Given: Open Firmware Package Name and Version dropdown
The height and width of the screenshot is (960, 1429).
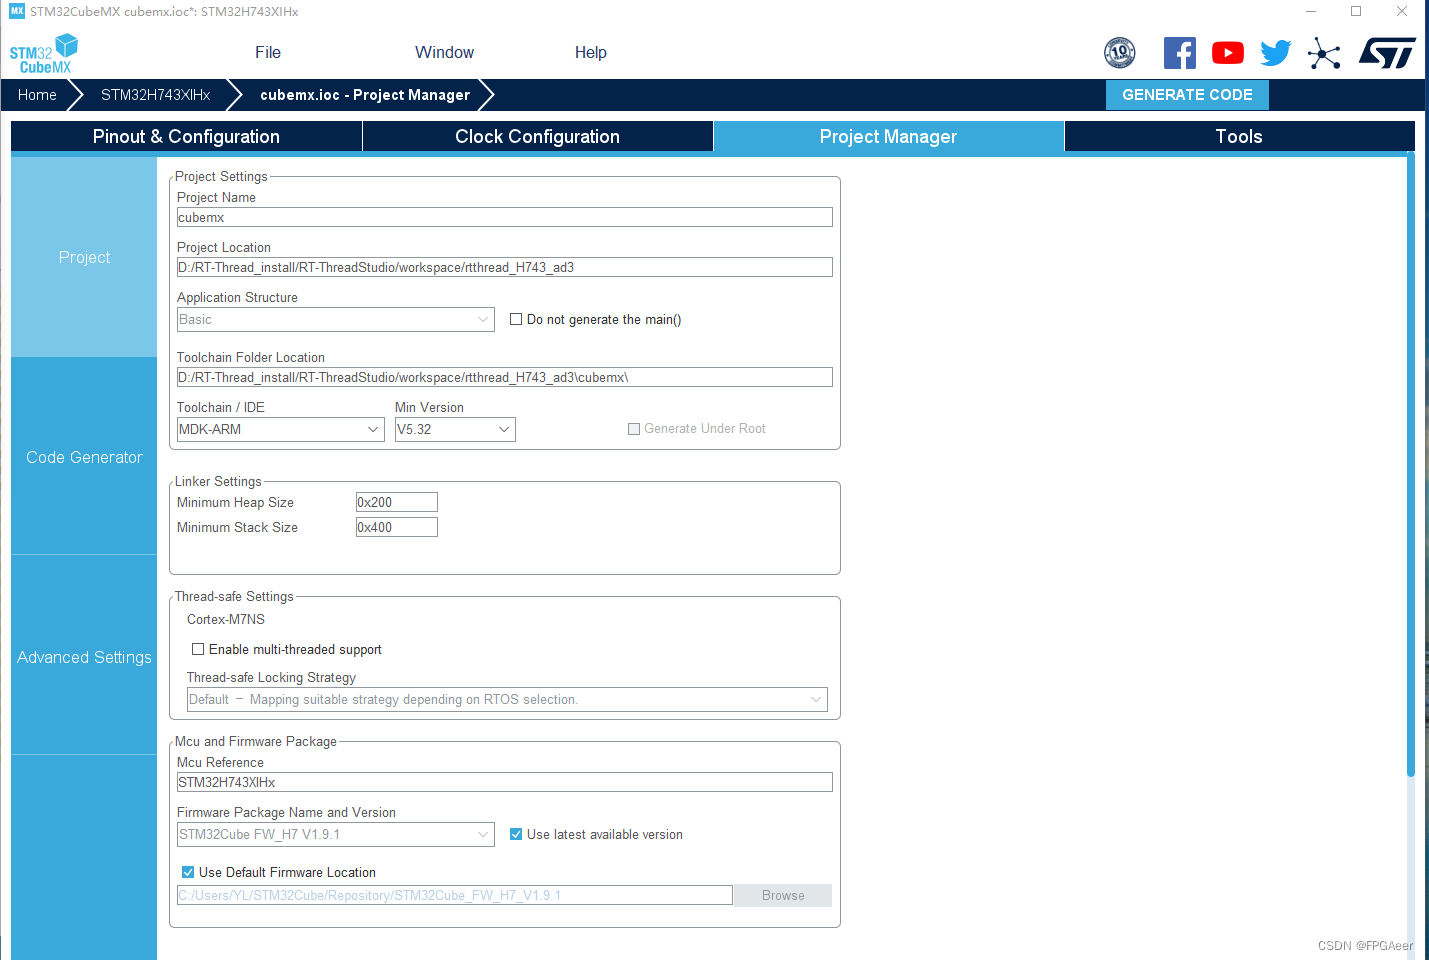Looking at the screenshot, I should point(336,834).
